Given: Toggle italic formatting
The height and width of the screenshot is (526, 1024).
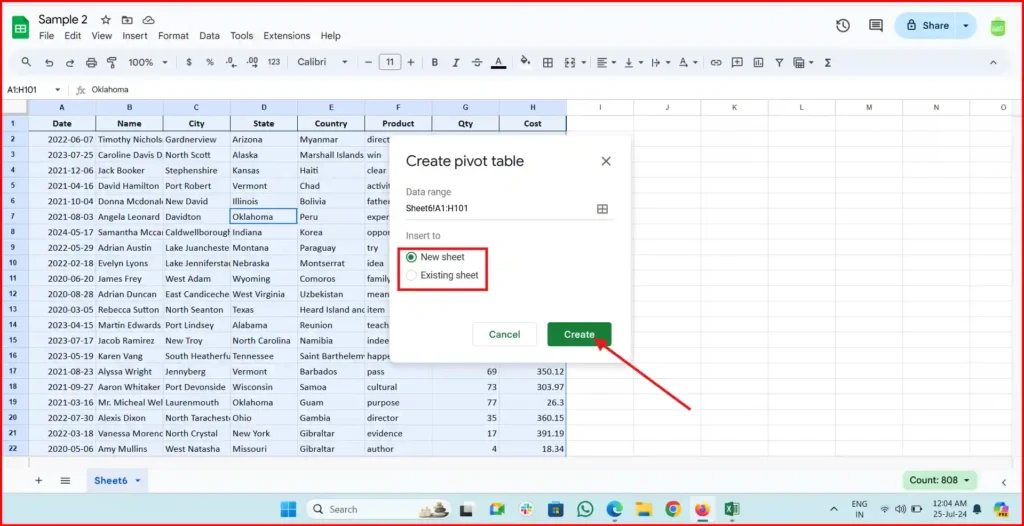Looking at the screenshot, I should (456, 63).
